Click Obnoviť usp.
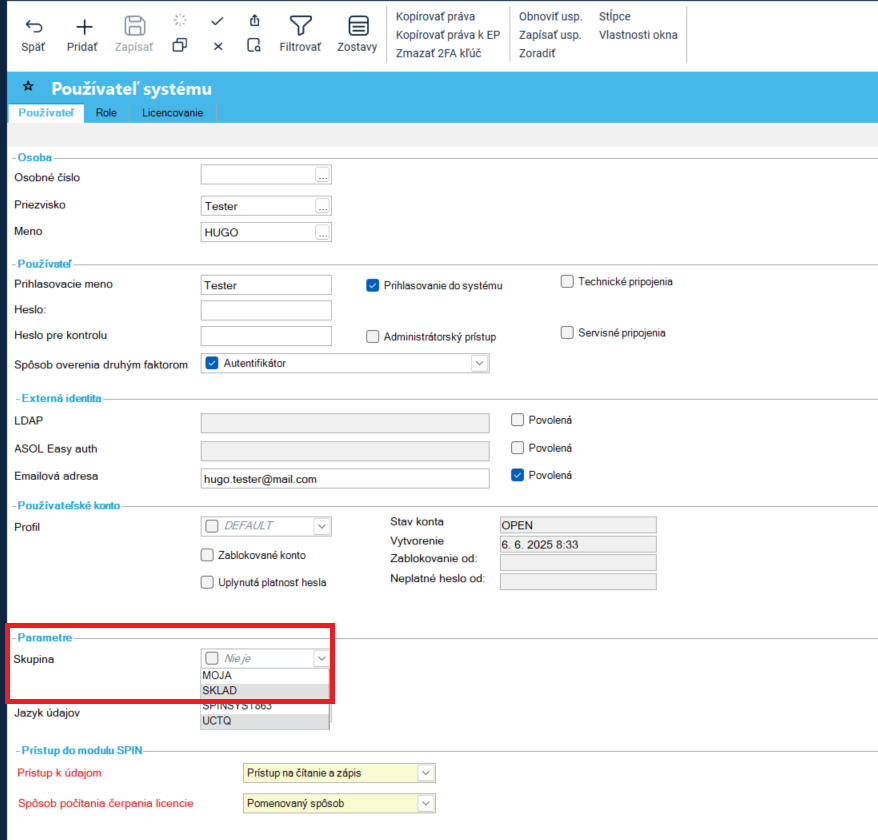 coord(550,16)
